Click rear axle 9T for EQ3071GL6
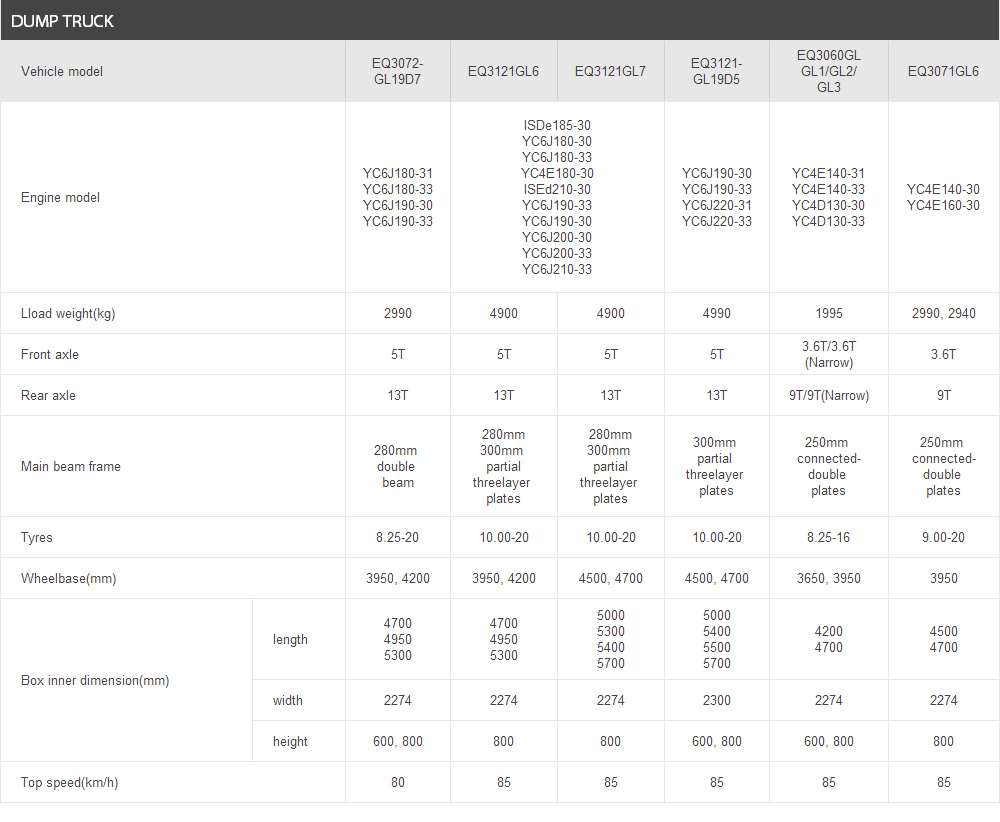 (943, 395)
